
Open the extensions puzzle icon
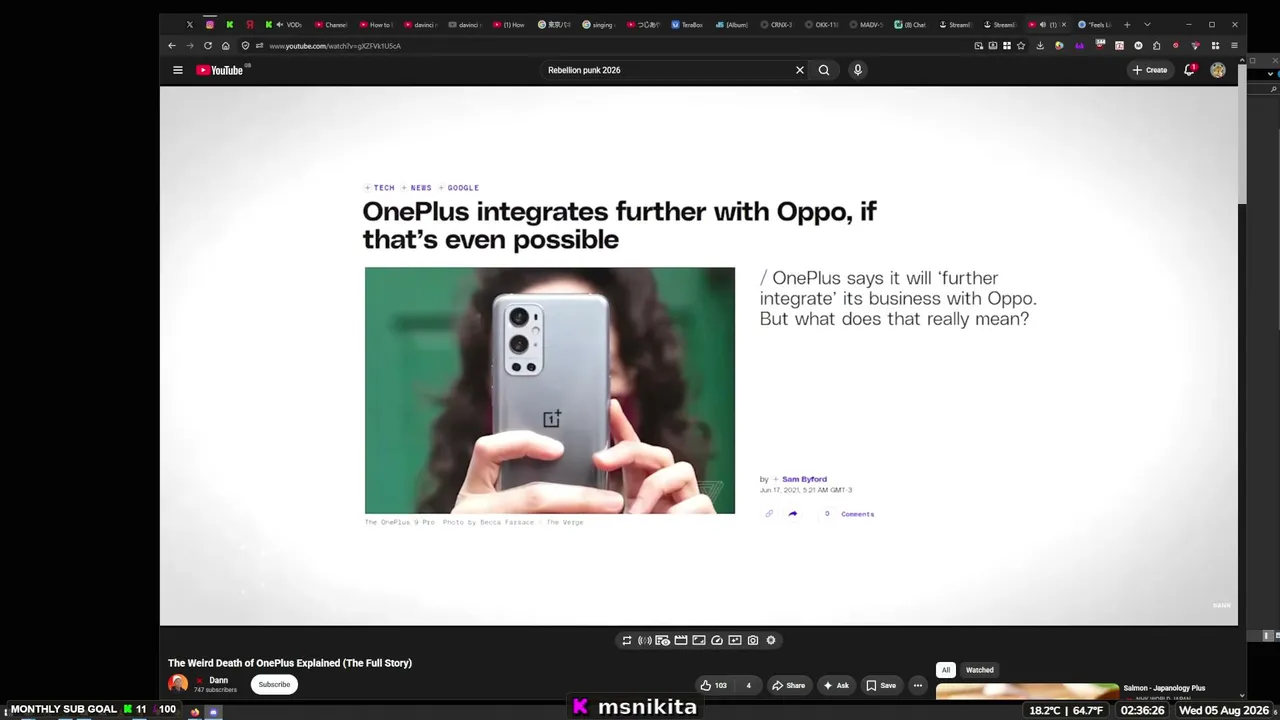click(1157, 46)
